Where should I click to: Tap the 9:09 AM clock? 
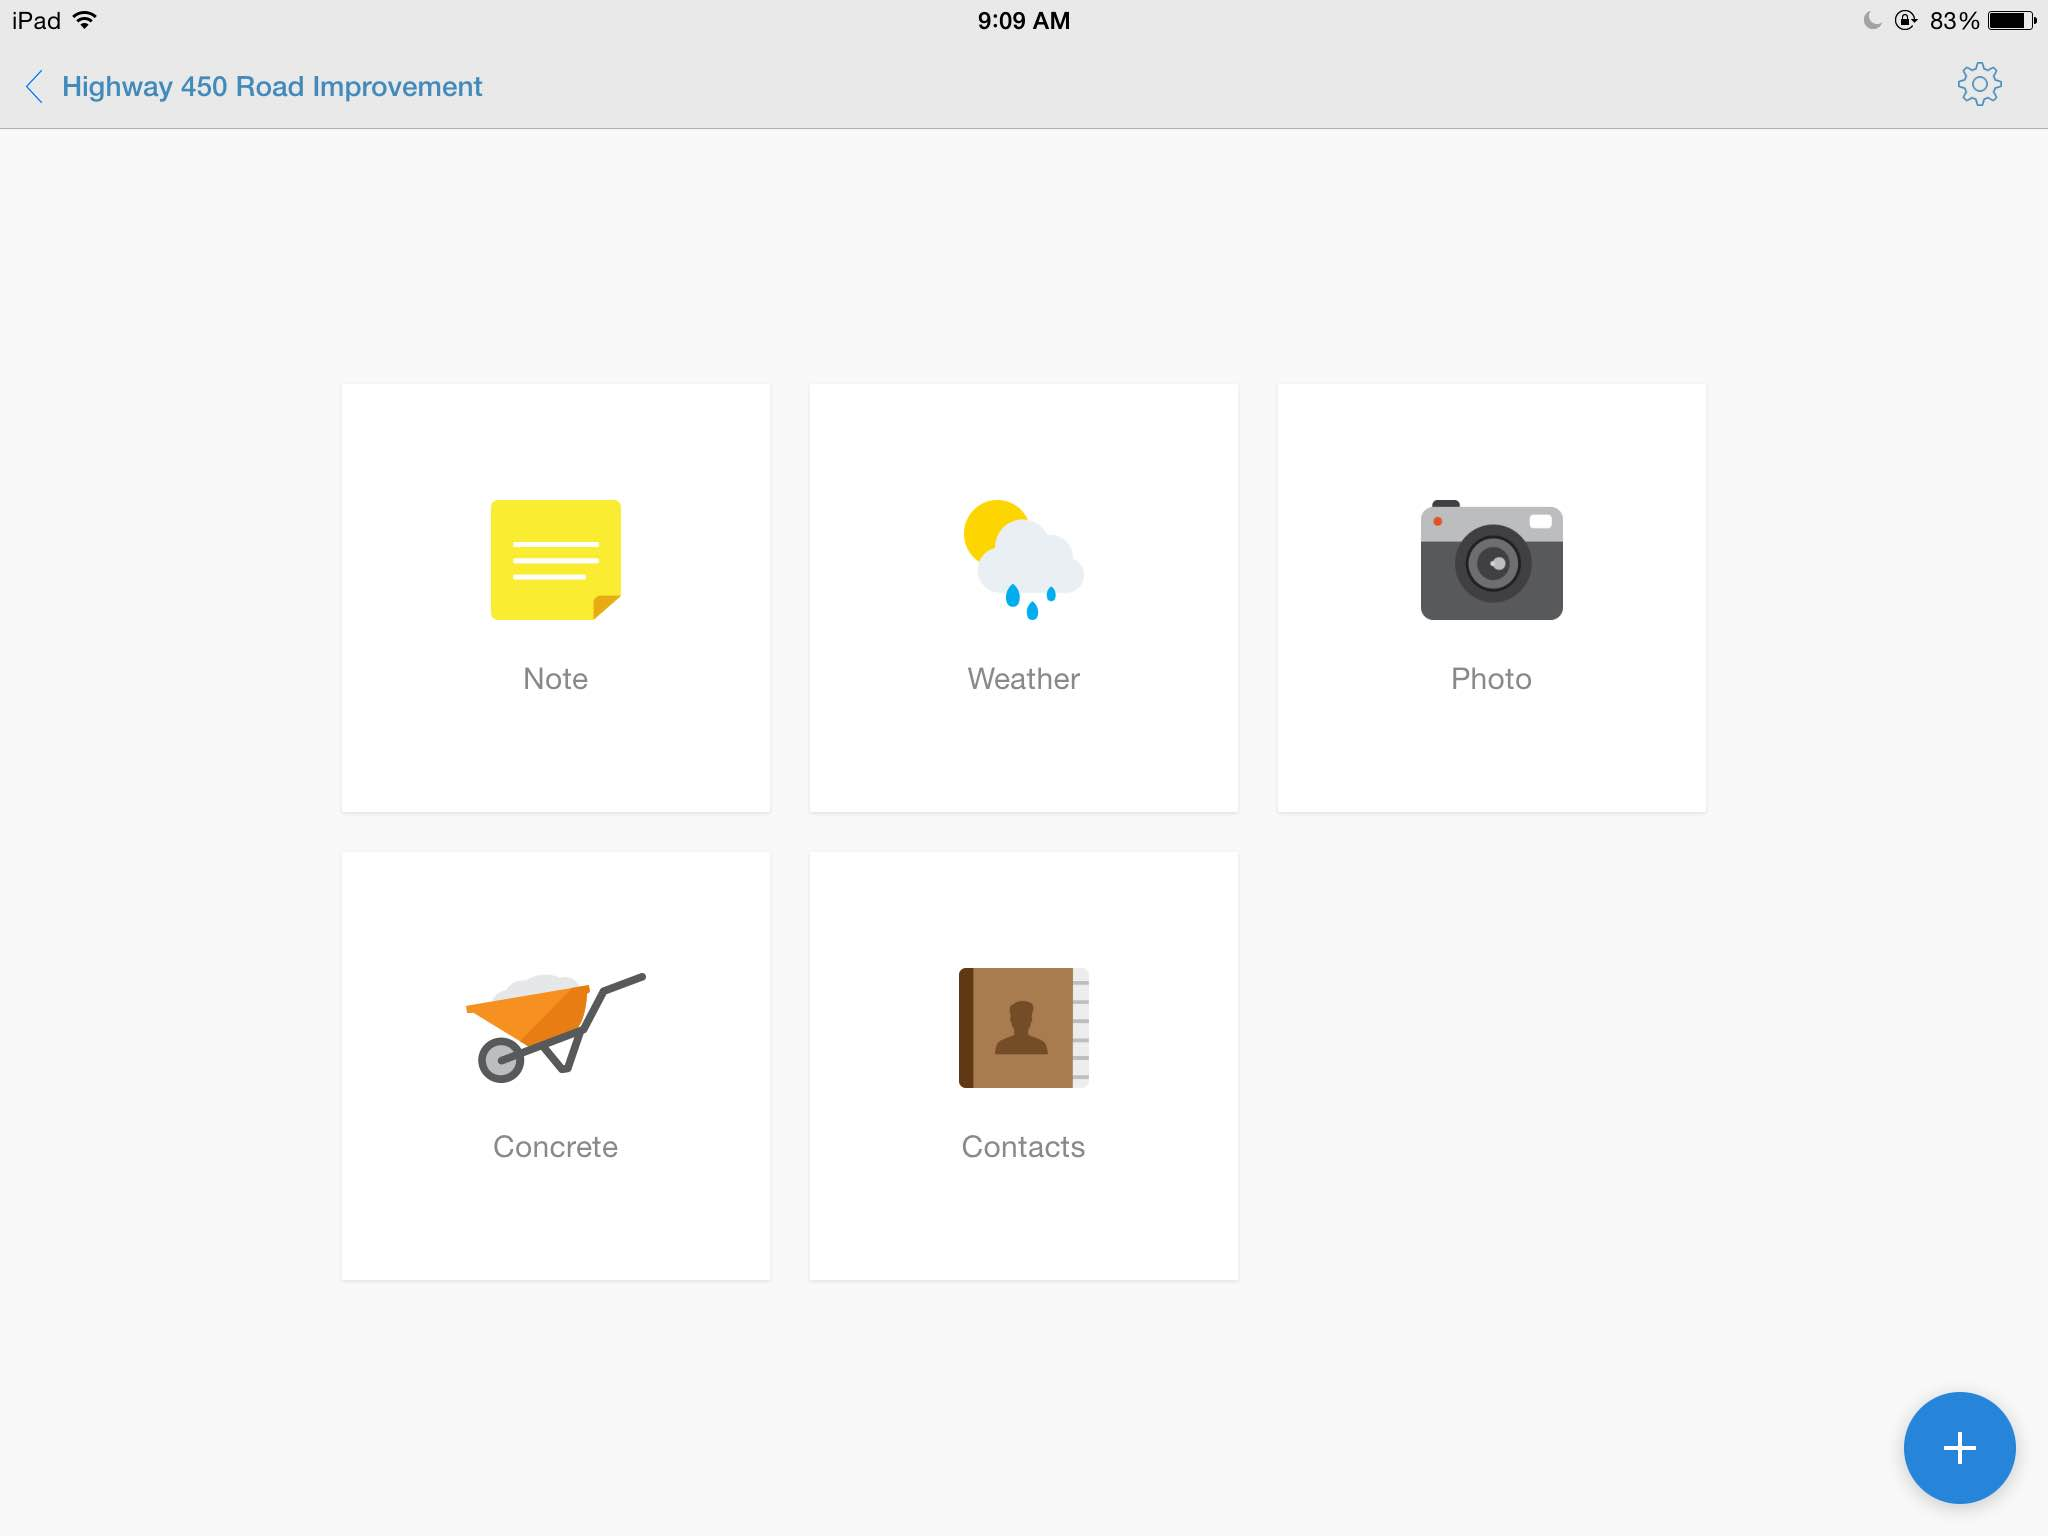1023,20
